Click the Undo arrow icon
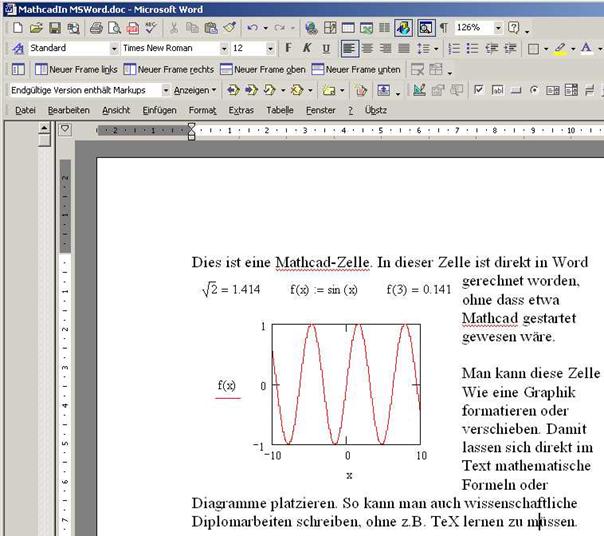This screenshot has height=536, width=604. tap(252, 28)
